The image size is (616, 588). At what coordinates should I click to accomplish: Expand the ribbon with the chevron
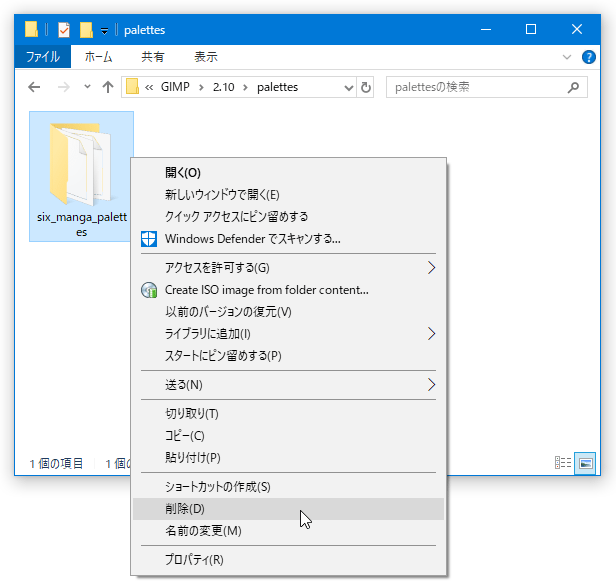566,57
